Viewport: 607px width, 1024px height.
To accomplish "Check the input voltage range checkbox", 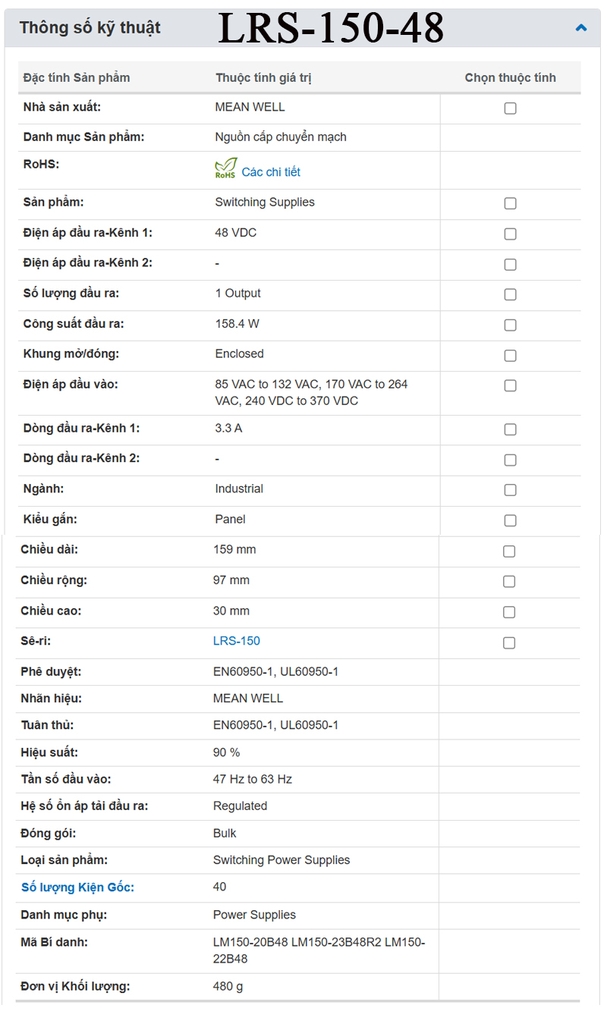I will tap(510, 385).
